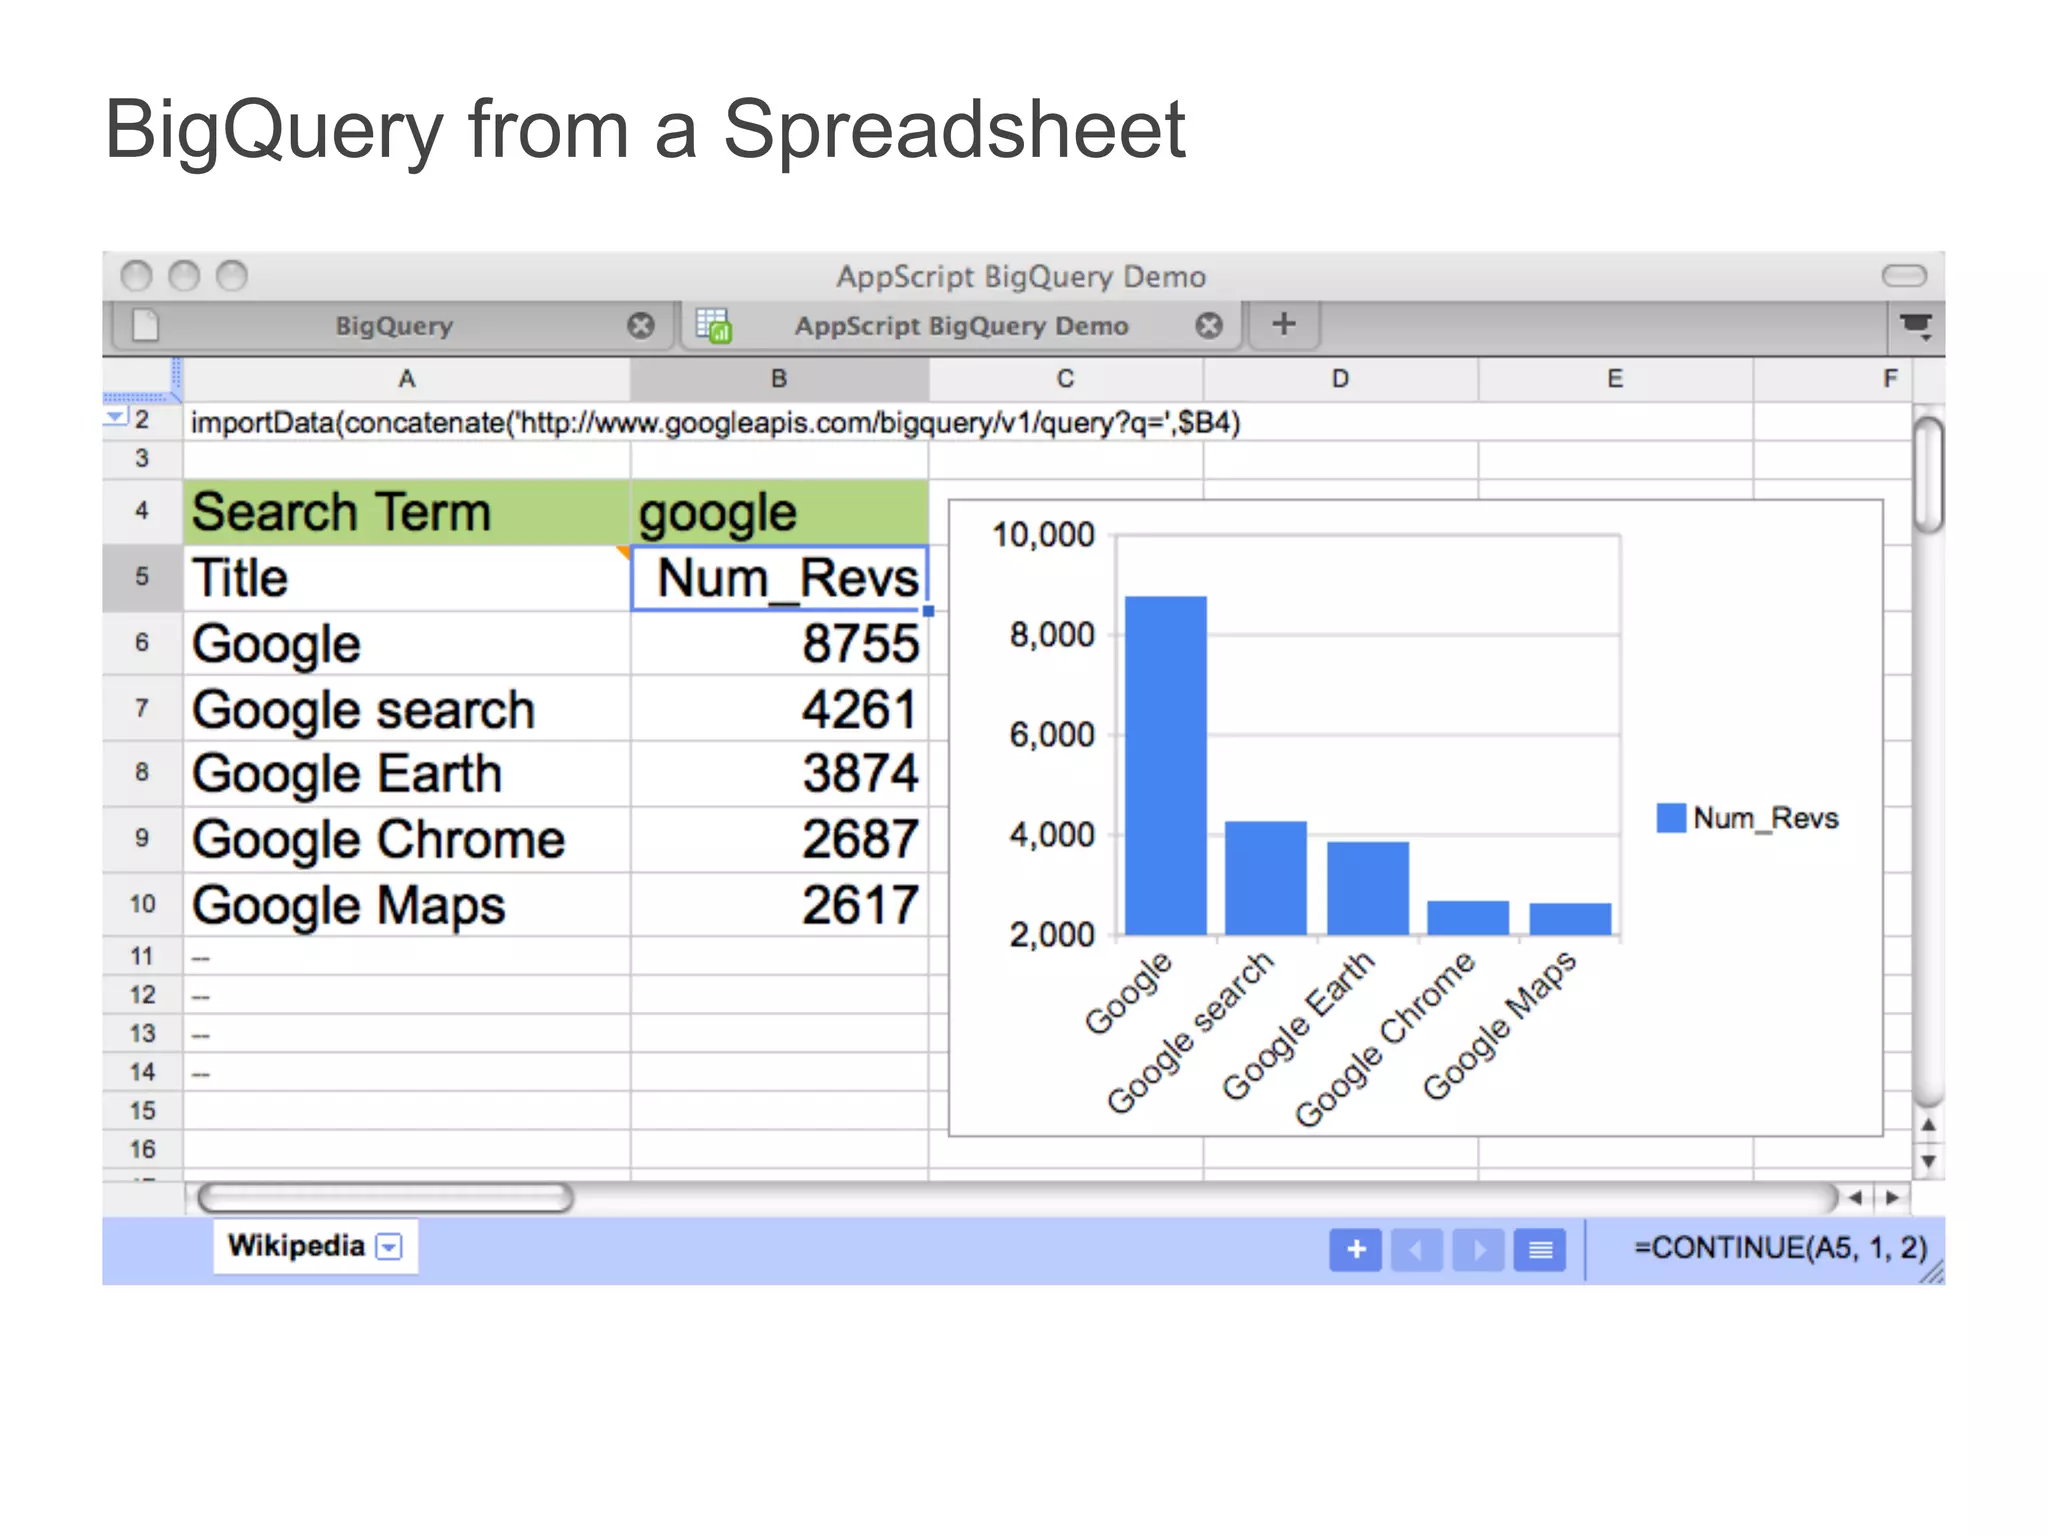The width and height of the screenshot is (2048, 1536).
Task: Switch to the AppScript BigQuery Demo tab
Action: [961, 326]
